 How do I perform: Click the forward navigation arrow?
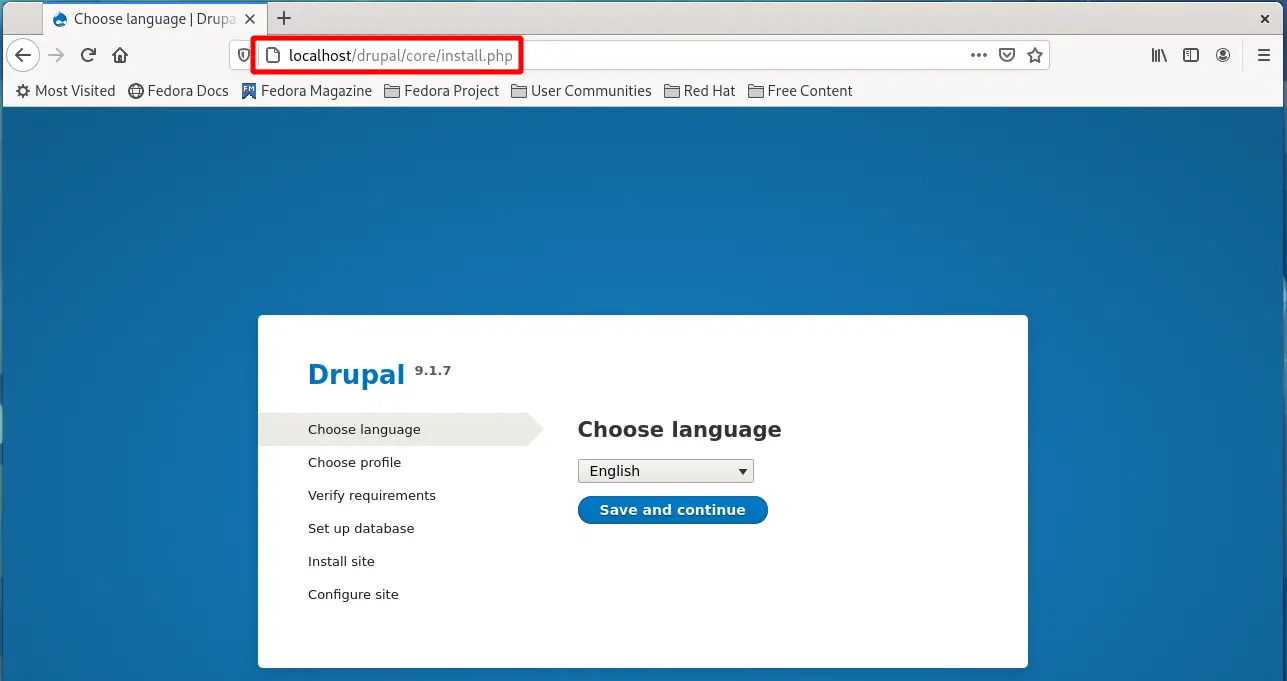[56, 55]
